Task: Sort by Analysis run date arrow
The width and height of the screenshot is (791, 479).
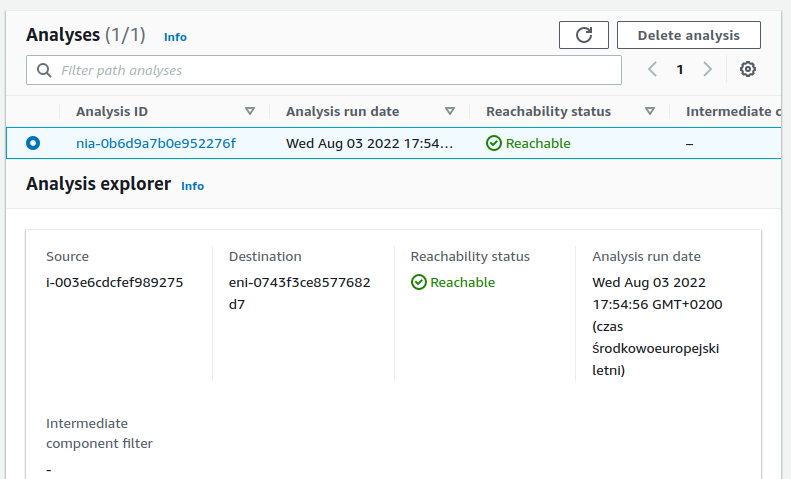Action: [x=450, y=111]
